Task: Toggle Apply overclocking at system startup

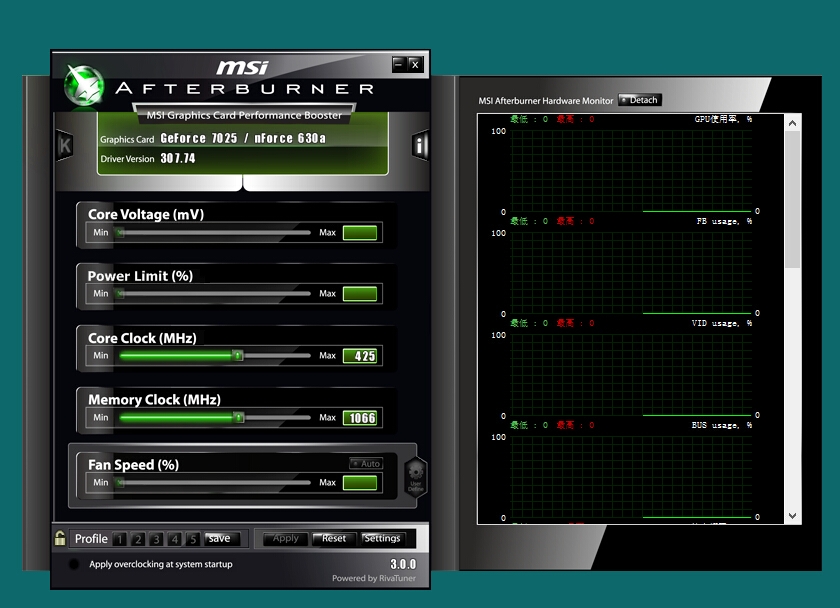Action: point(74,564)
